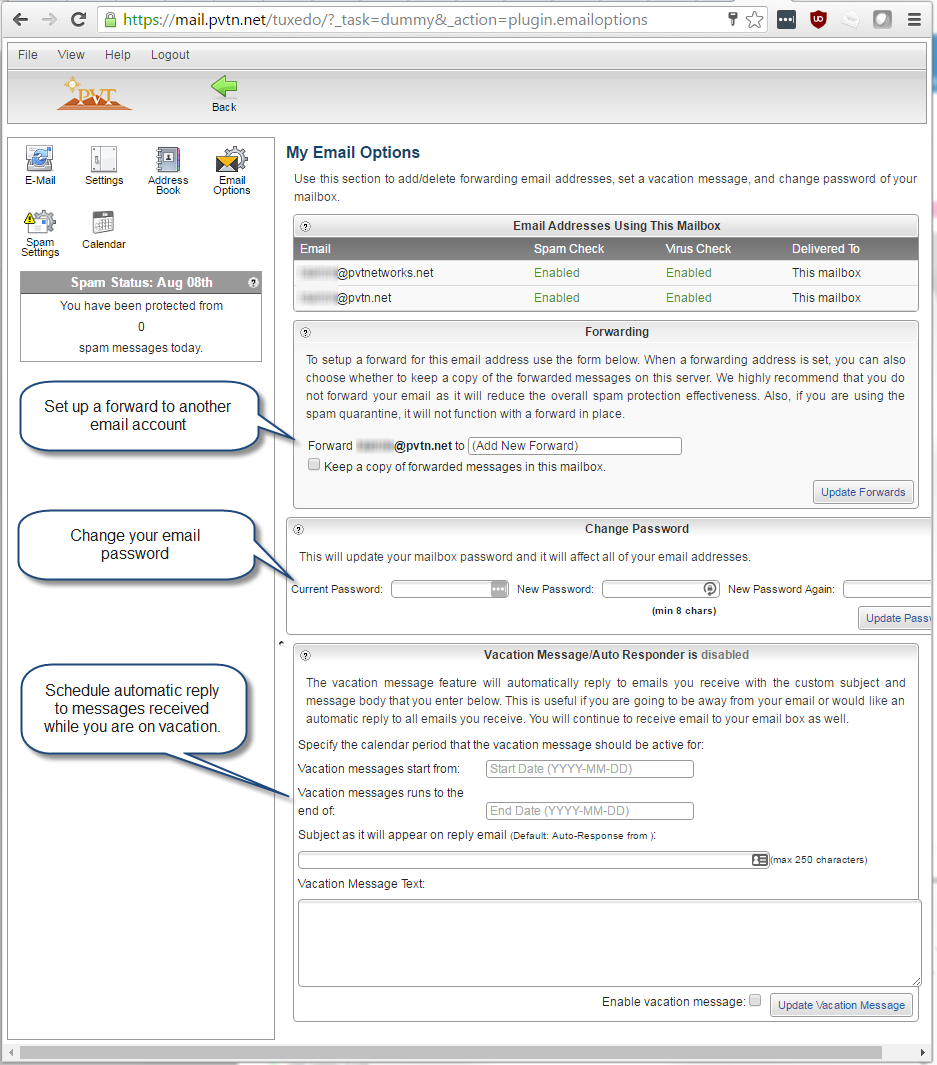Open the E-Mail icon in sidebar
The image size is (937, 1065).
tap(40, 165)
